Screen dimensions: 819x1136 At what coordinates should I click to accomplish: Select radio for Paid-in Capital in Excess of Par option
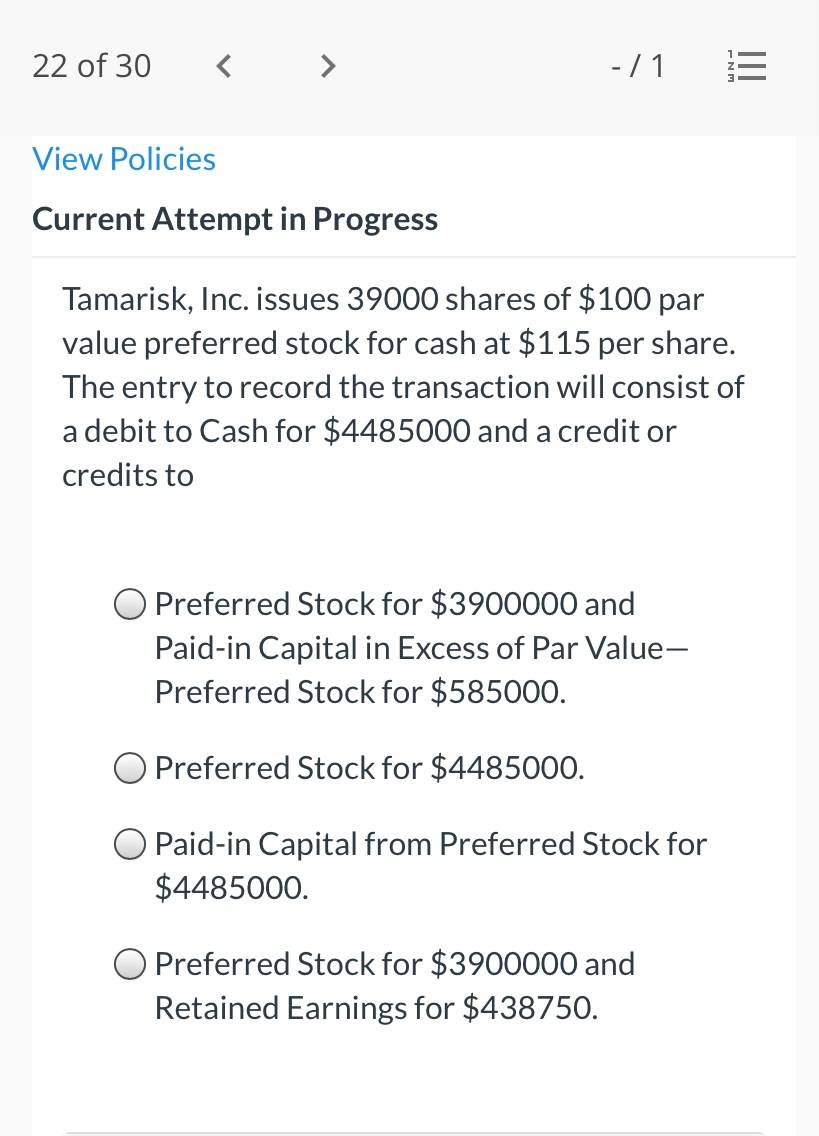pyautogui.click(x=130, y=604)
